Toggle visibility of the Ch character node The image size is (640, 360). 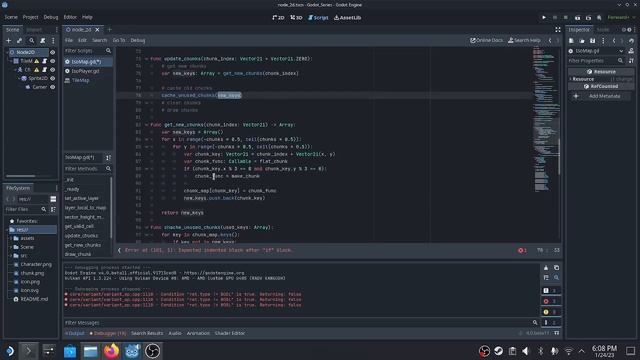(52, 70)
